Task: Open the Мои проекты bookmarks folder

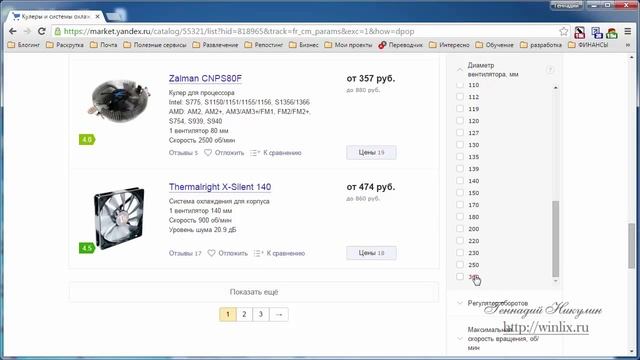Action: (x=349, y=45)
